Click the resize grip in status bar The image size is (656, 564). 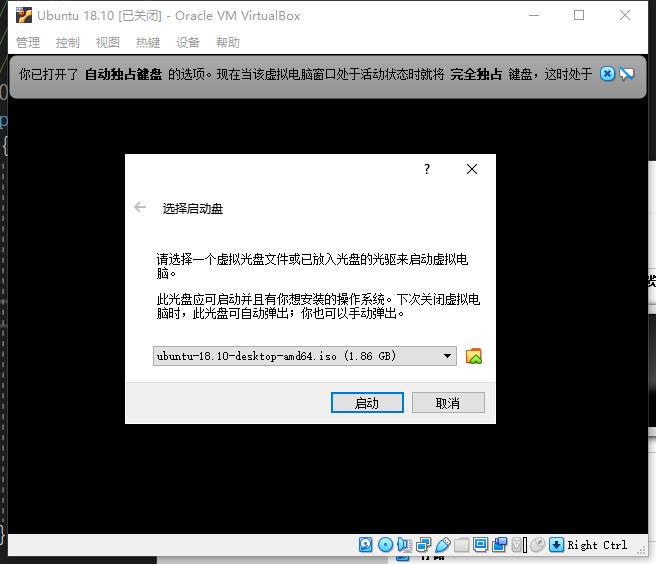click(641, 550)
